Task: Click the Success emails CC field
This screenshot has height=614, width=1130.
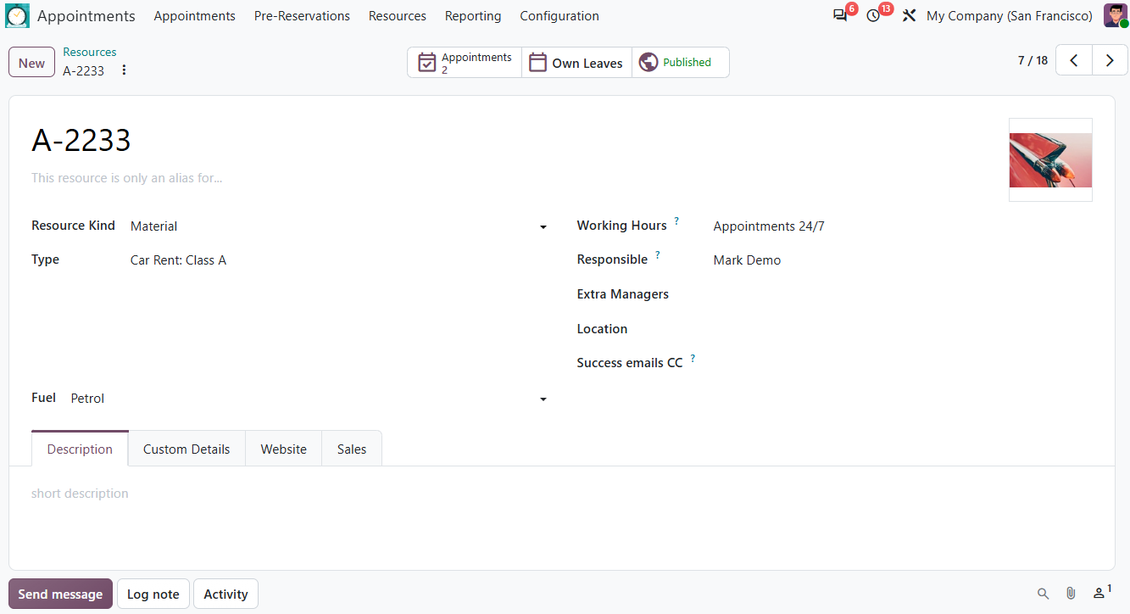Action: point(902,362)
